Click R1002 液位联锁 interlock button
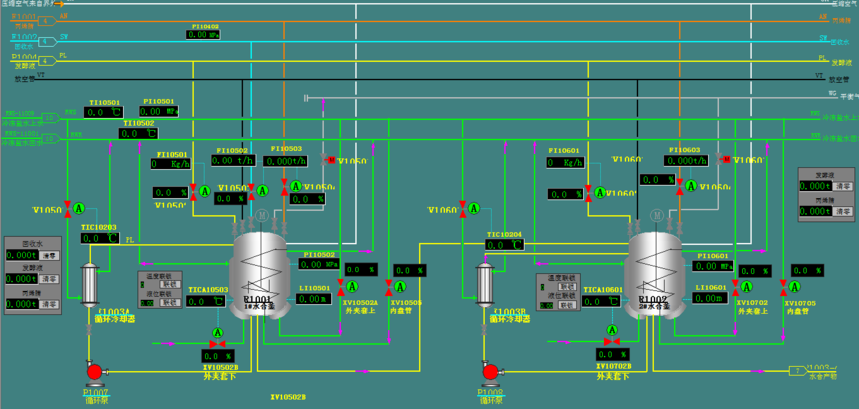This screenshot has height=409, width=859. coord(567,304)
